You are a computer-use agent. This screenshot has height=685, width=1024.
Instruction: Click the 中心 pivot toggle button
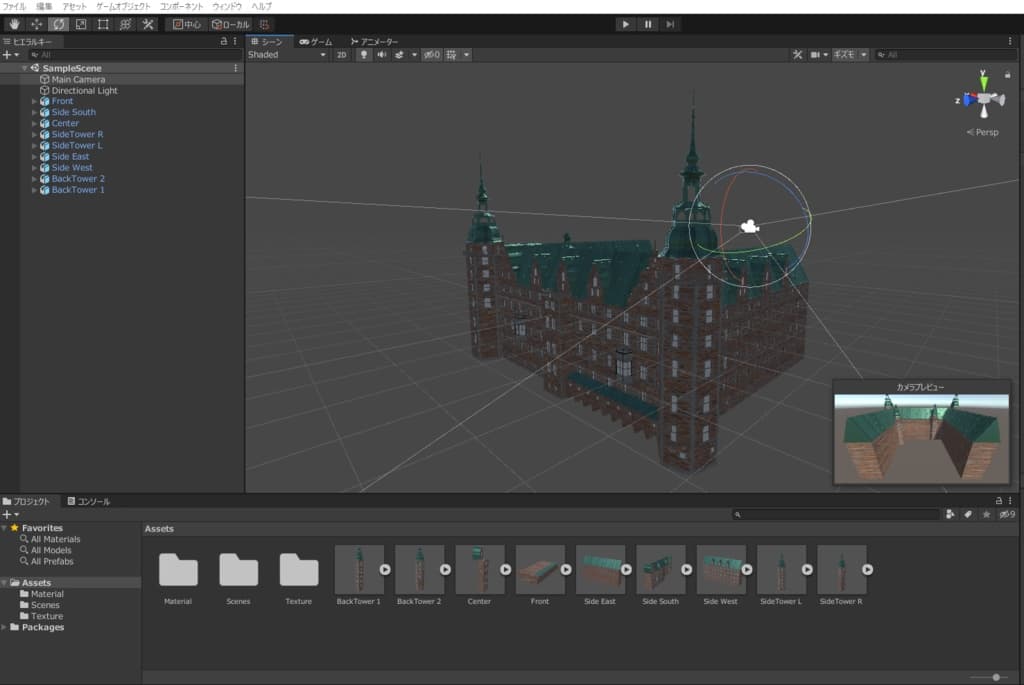[185, 24]
